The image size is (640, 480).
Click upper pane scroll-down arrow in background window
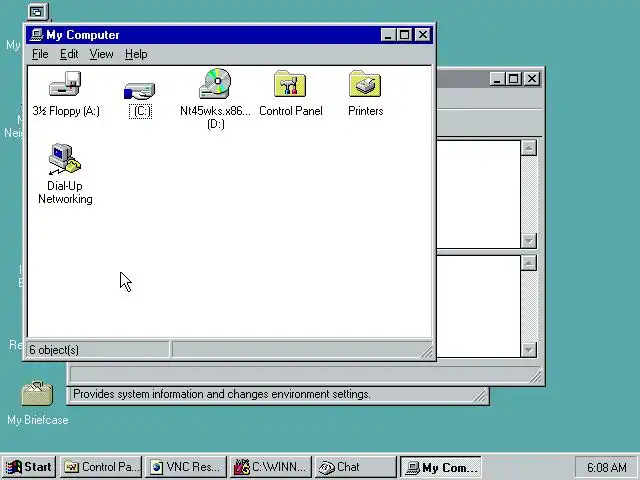click(x=529, y=240)
